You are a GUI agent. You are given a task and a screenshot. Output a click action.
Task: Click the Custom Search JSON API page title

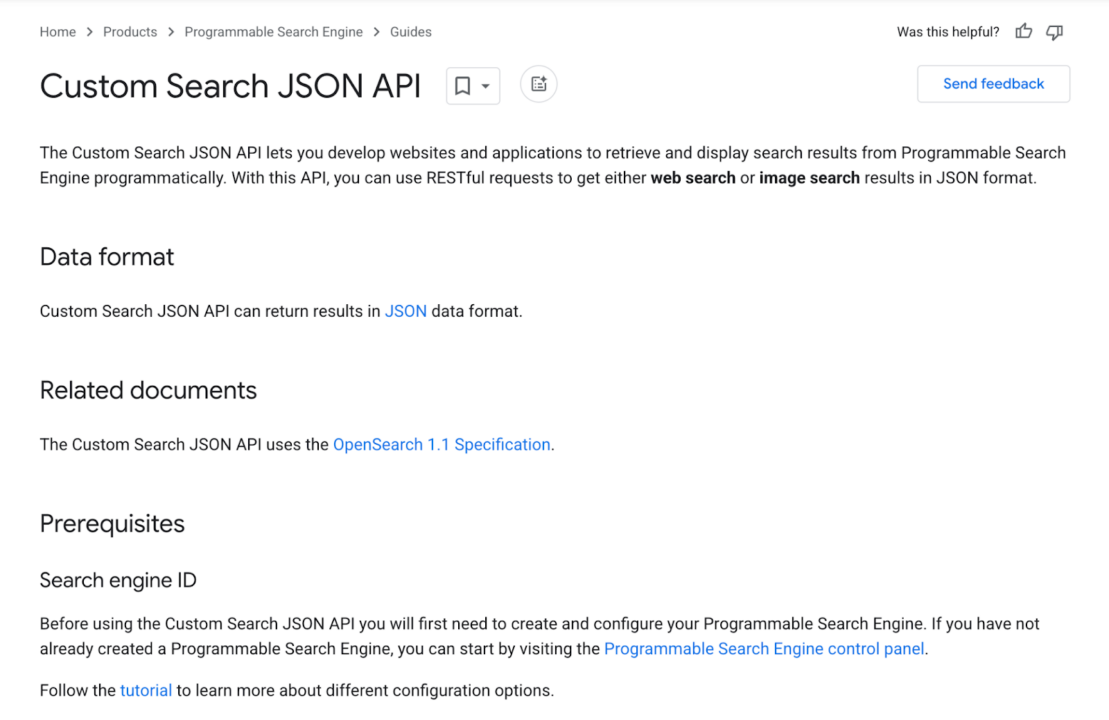[230, 86]
